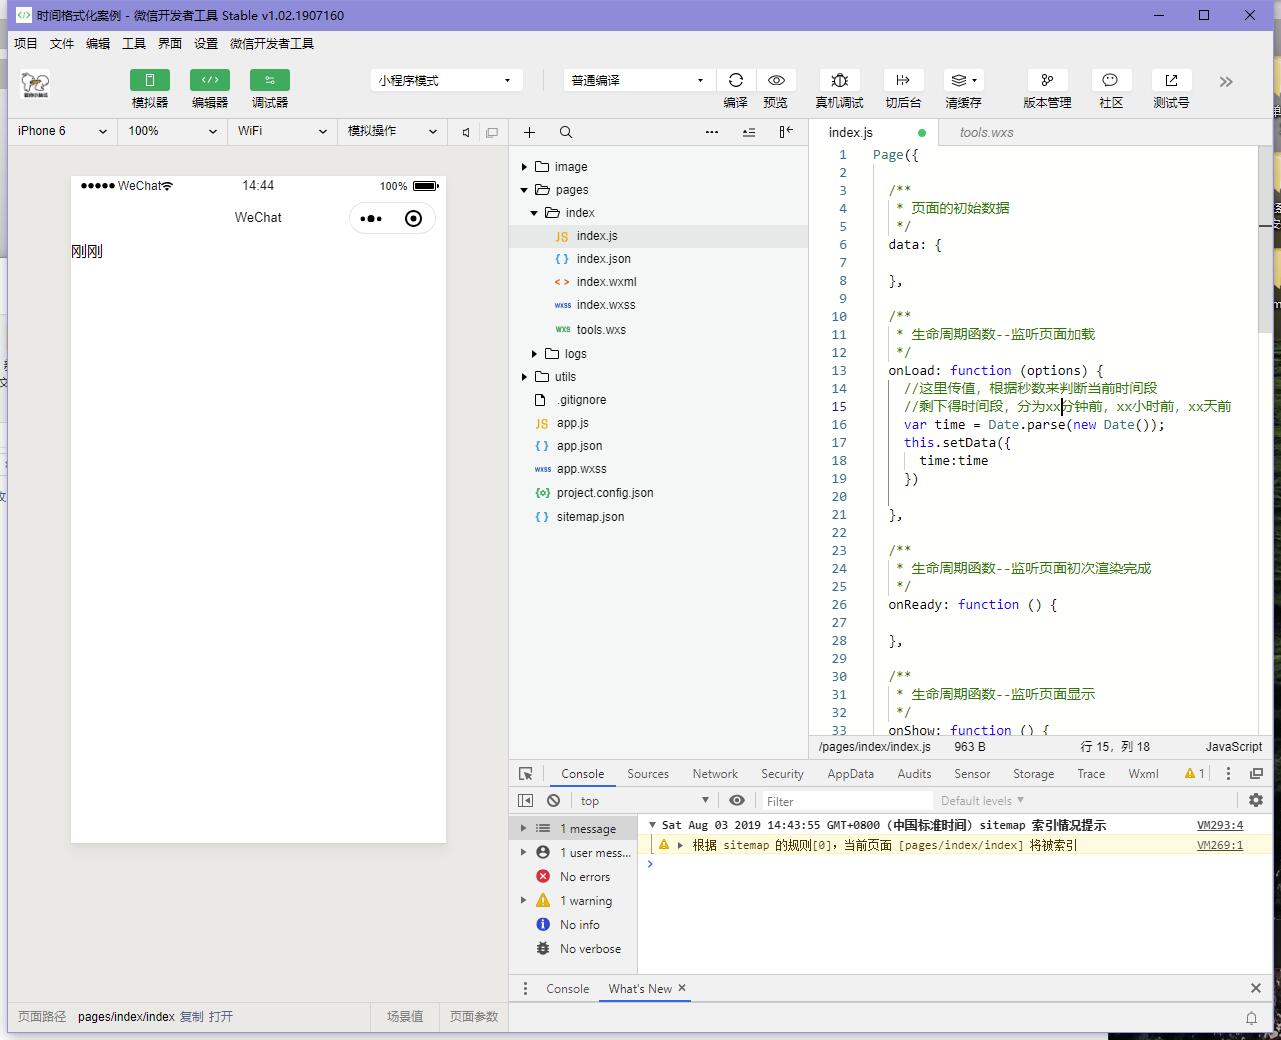Add new file with plus icon
The width and height of the screenshot is (1281, 1040).
(529, 132)
